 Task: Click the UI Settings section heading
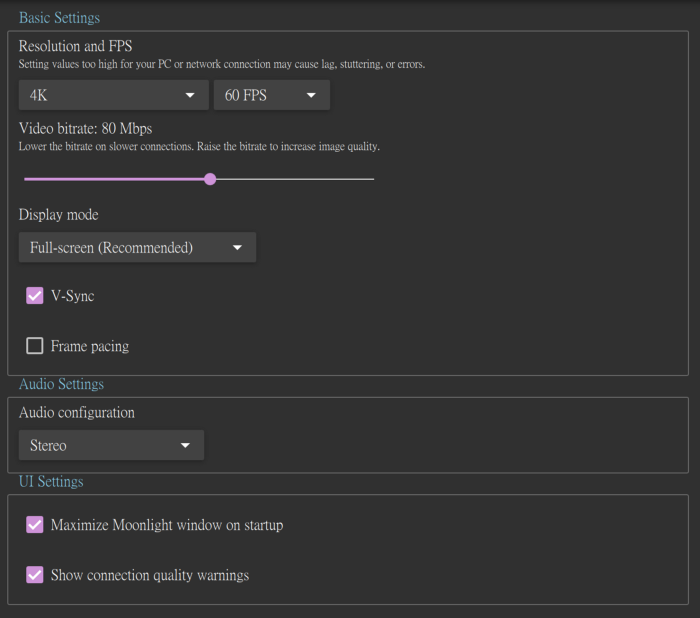51,482
